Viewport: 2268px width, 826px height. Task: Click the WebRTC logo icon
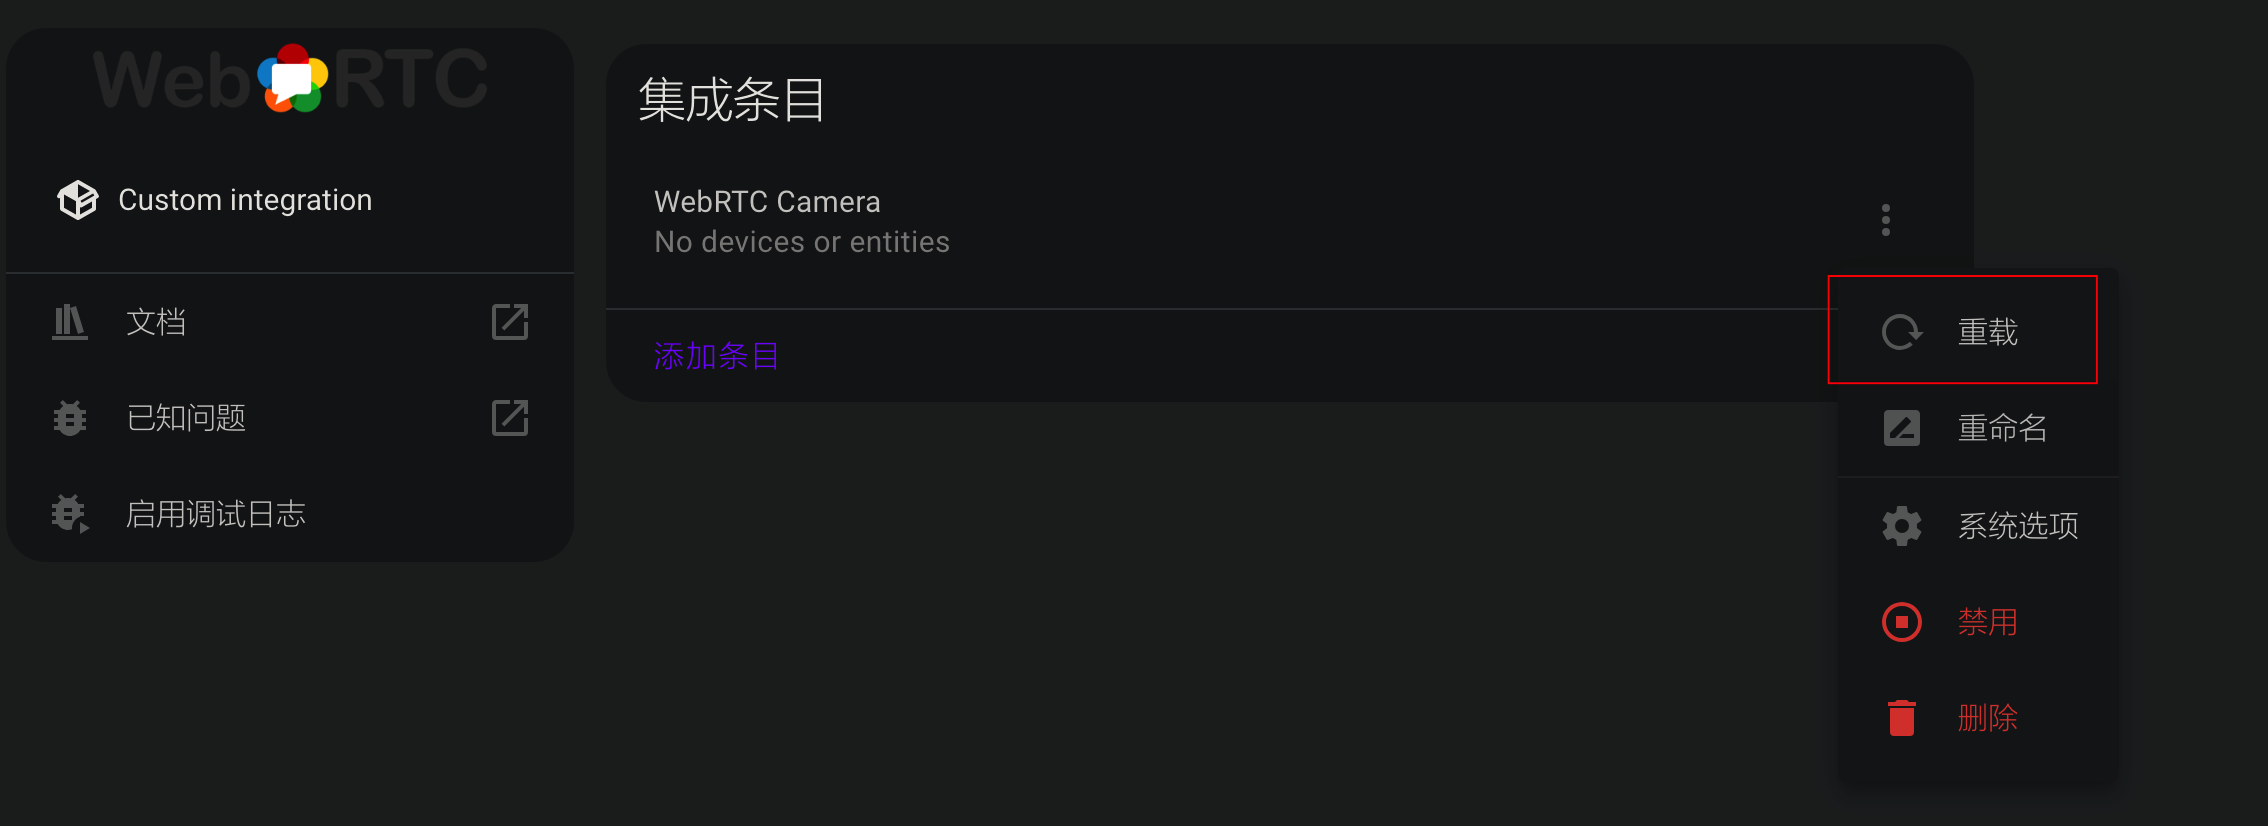click(x=293, y=80)
